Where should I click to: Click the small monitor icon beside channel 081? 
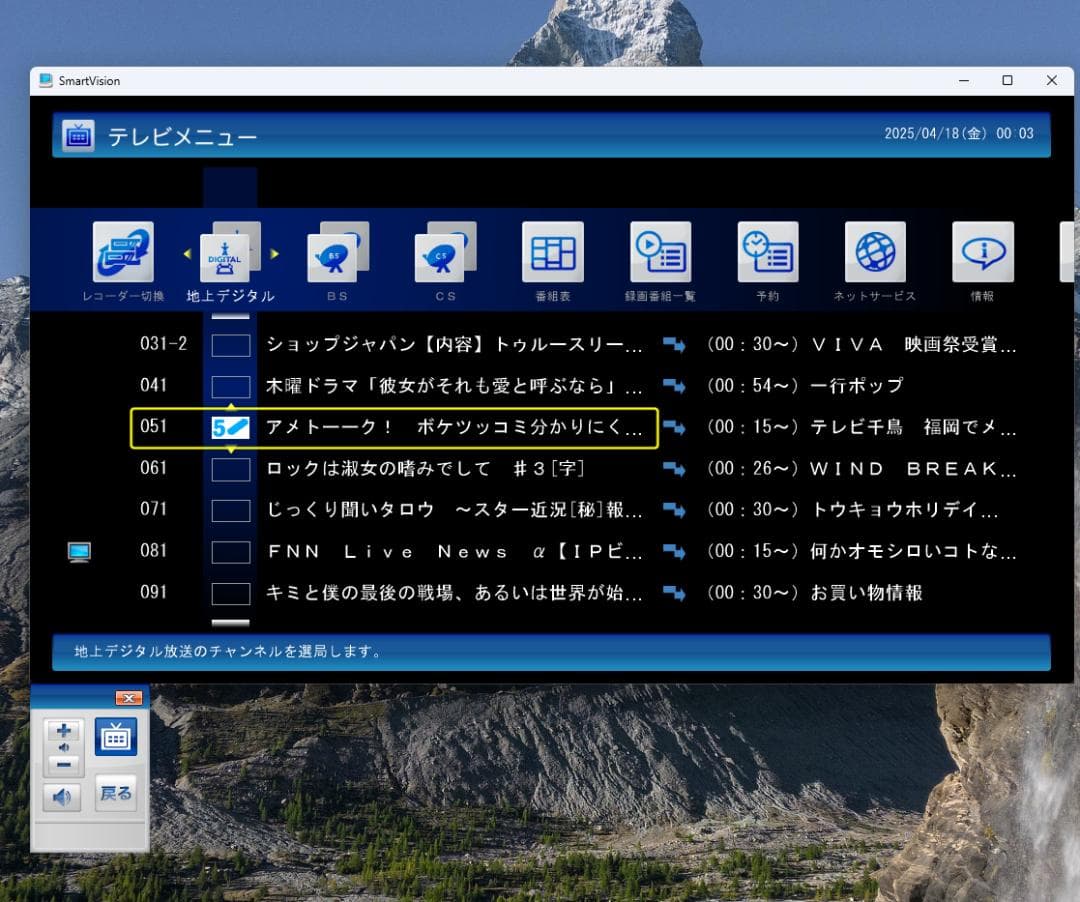(x=78, y=551)
